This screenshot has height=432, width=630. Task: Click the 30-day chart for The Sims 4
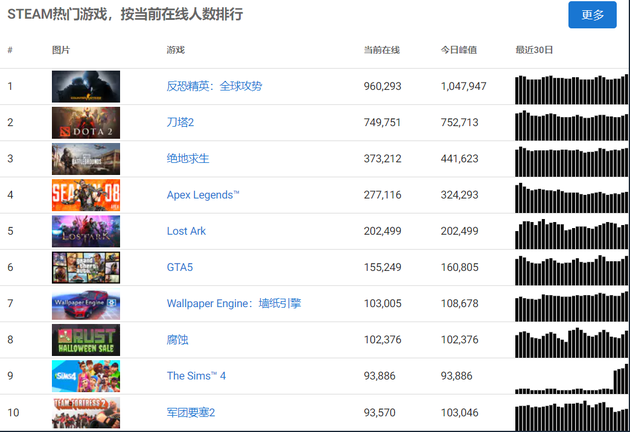[572, 379]
